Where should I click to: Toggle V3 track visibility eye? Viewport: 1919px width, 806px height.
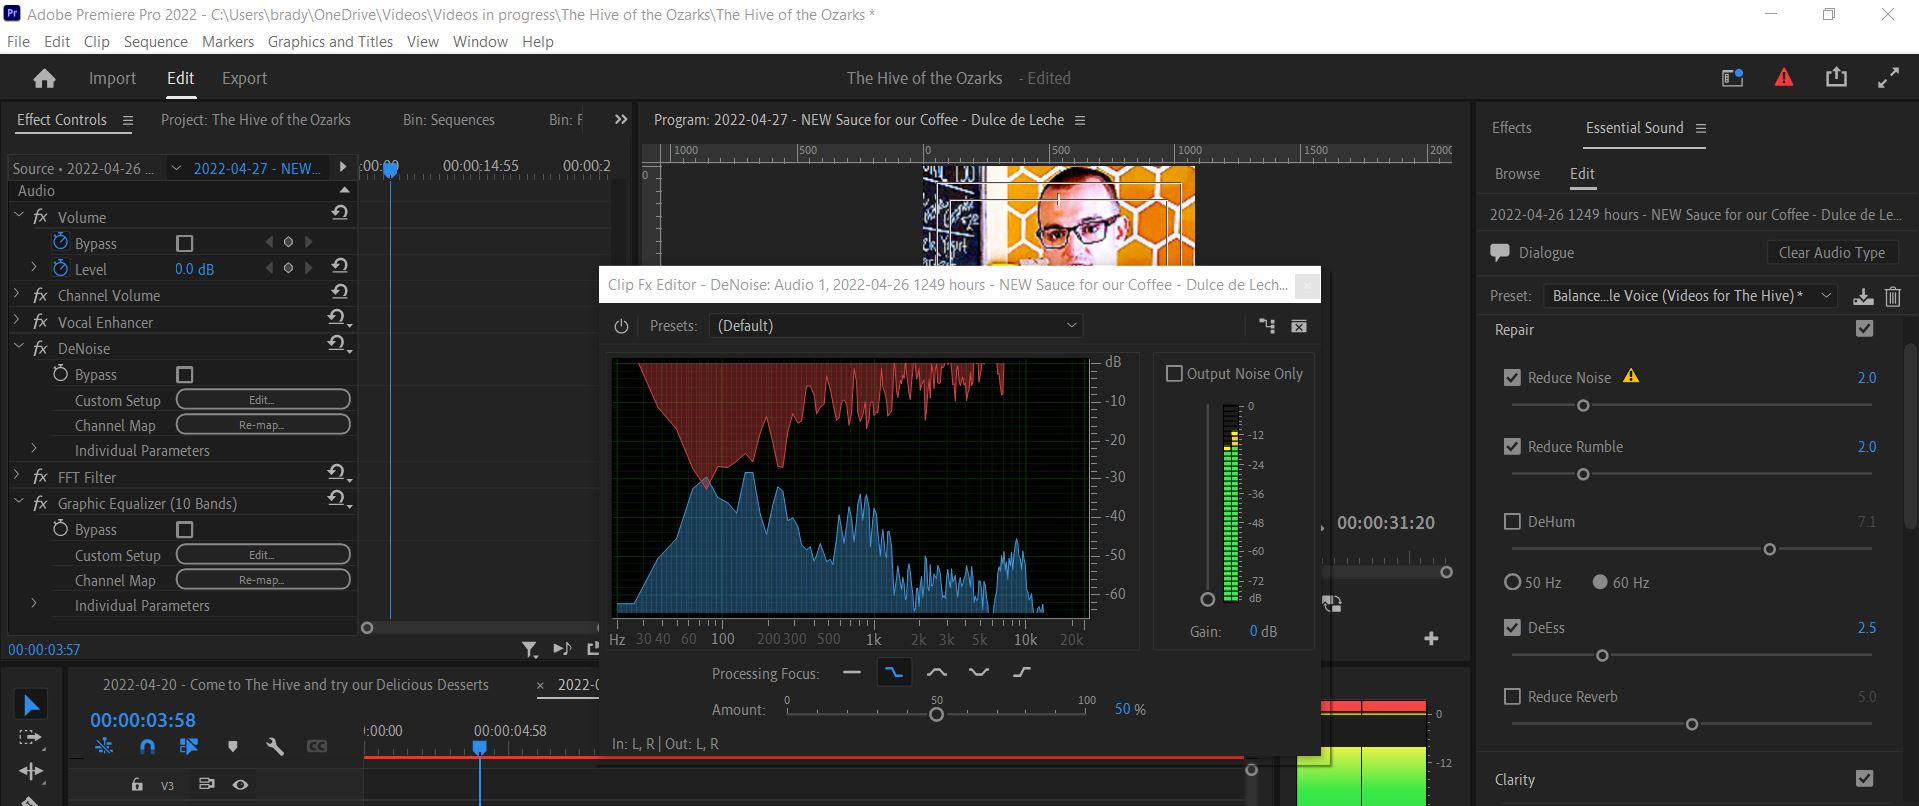(240, 785)
